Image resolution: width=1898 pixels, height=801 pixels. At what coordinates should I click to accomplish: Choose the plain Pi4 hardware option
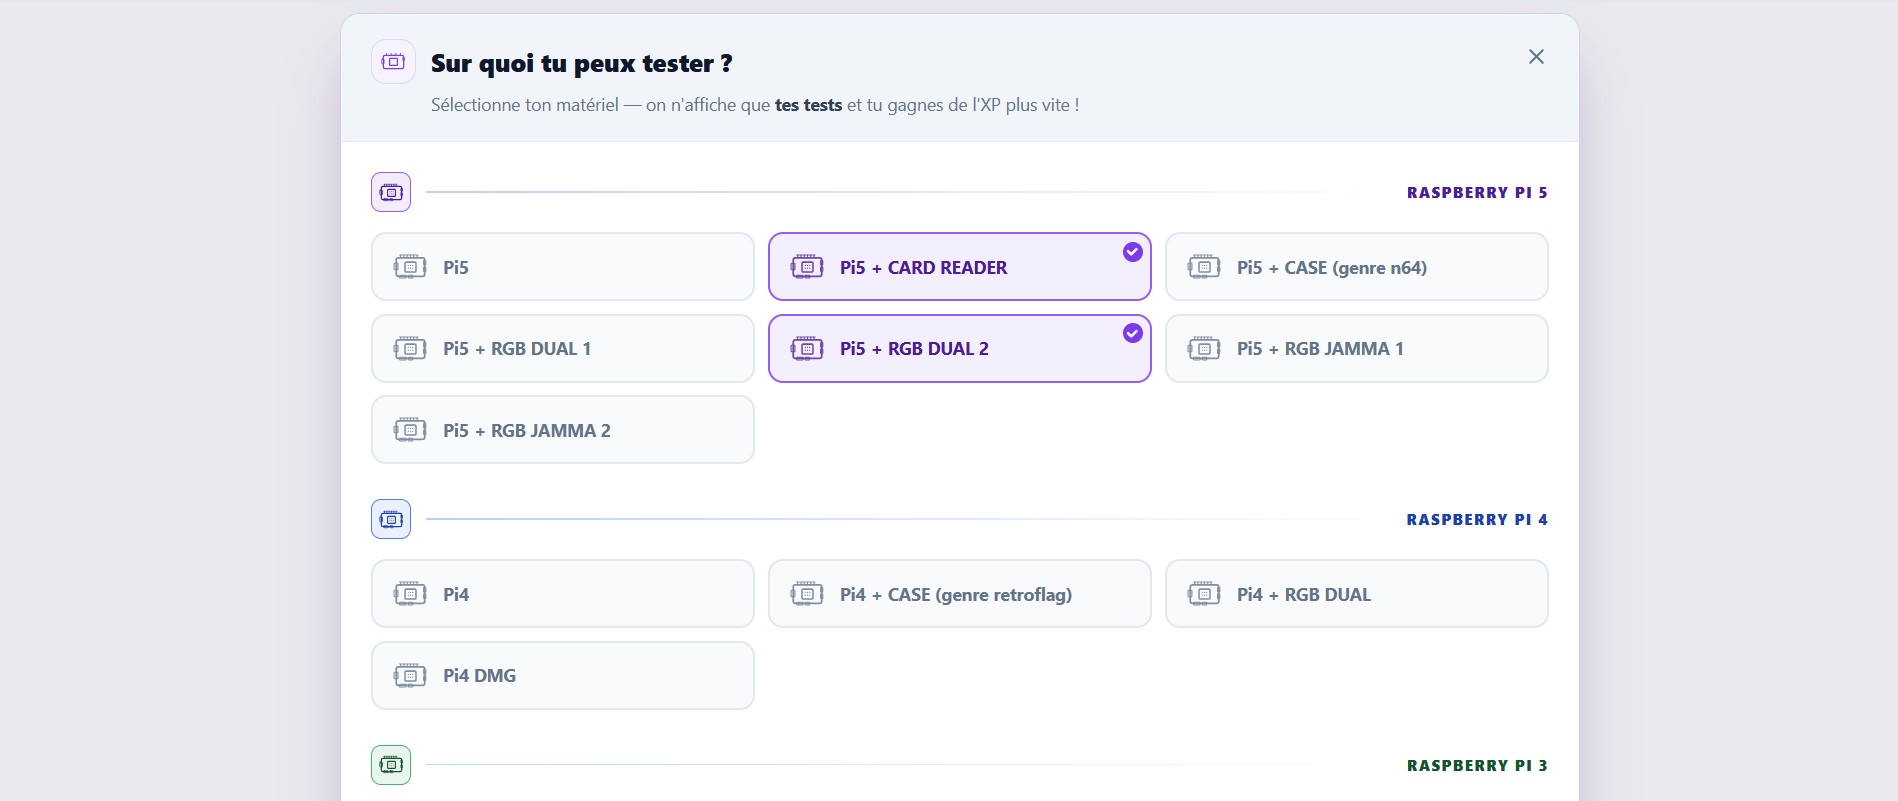[x=562, y=594]
